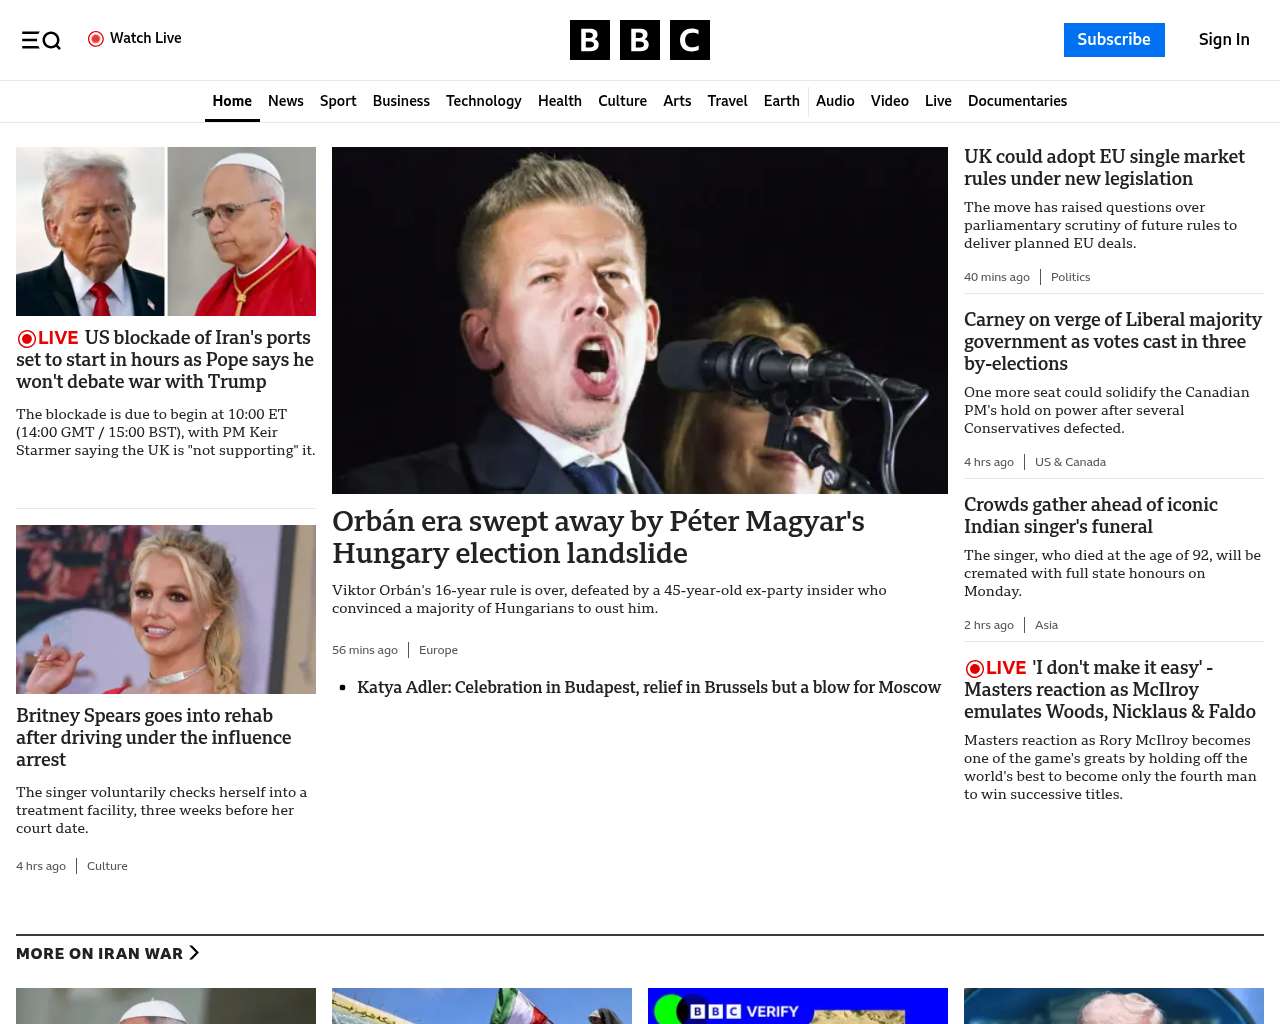Click the Sign In link
The image size is (1280, 1024).
(1223, 40)
